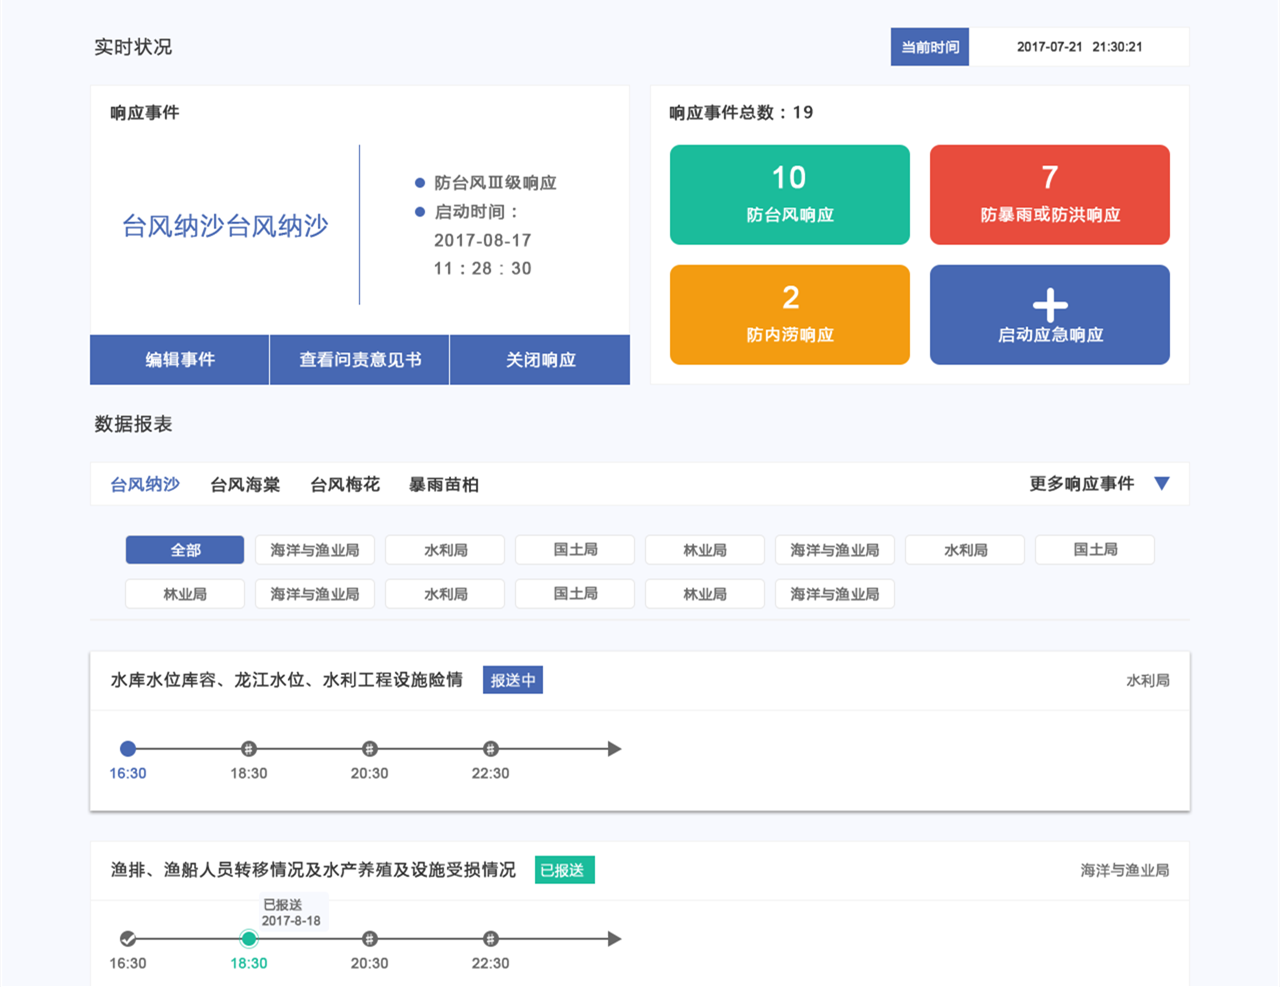Open the 更多响应事件 dropdown label
This screenshot has width=1280, height=987.
pos(1082,484)
